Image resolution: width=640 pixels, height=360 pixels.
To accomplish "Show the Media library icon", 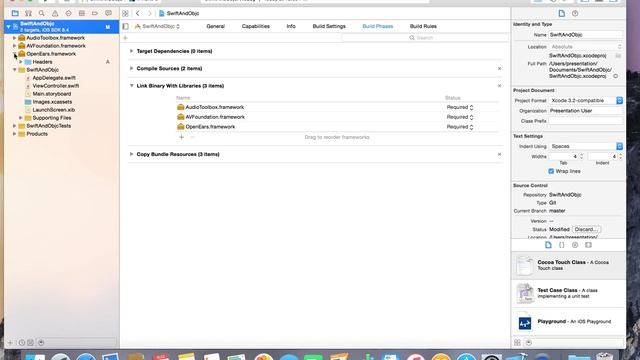I will click(588, 245).
